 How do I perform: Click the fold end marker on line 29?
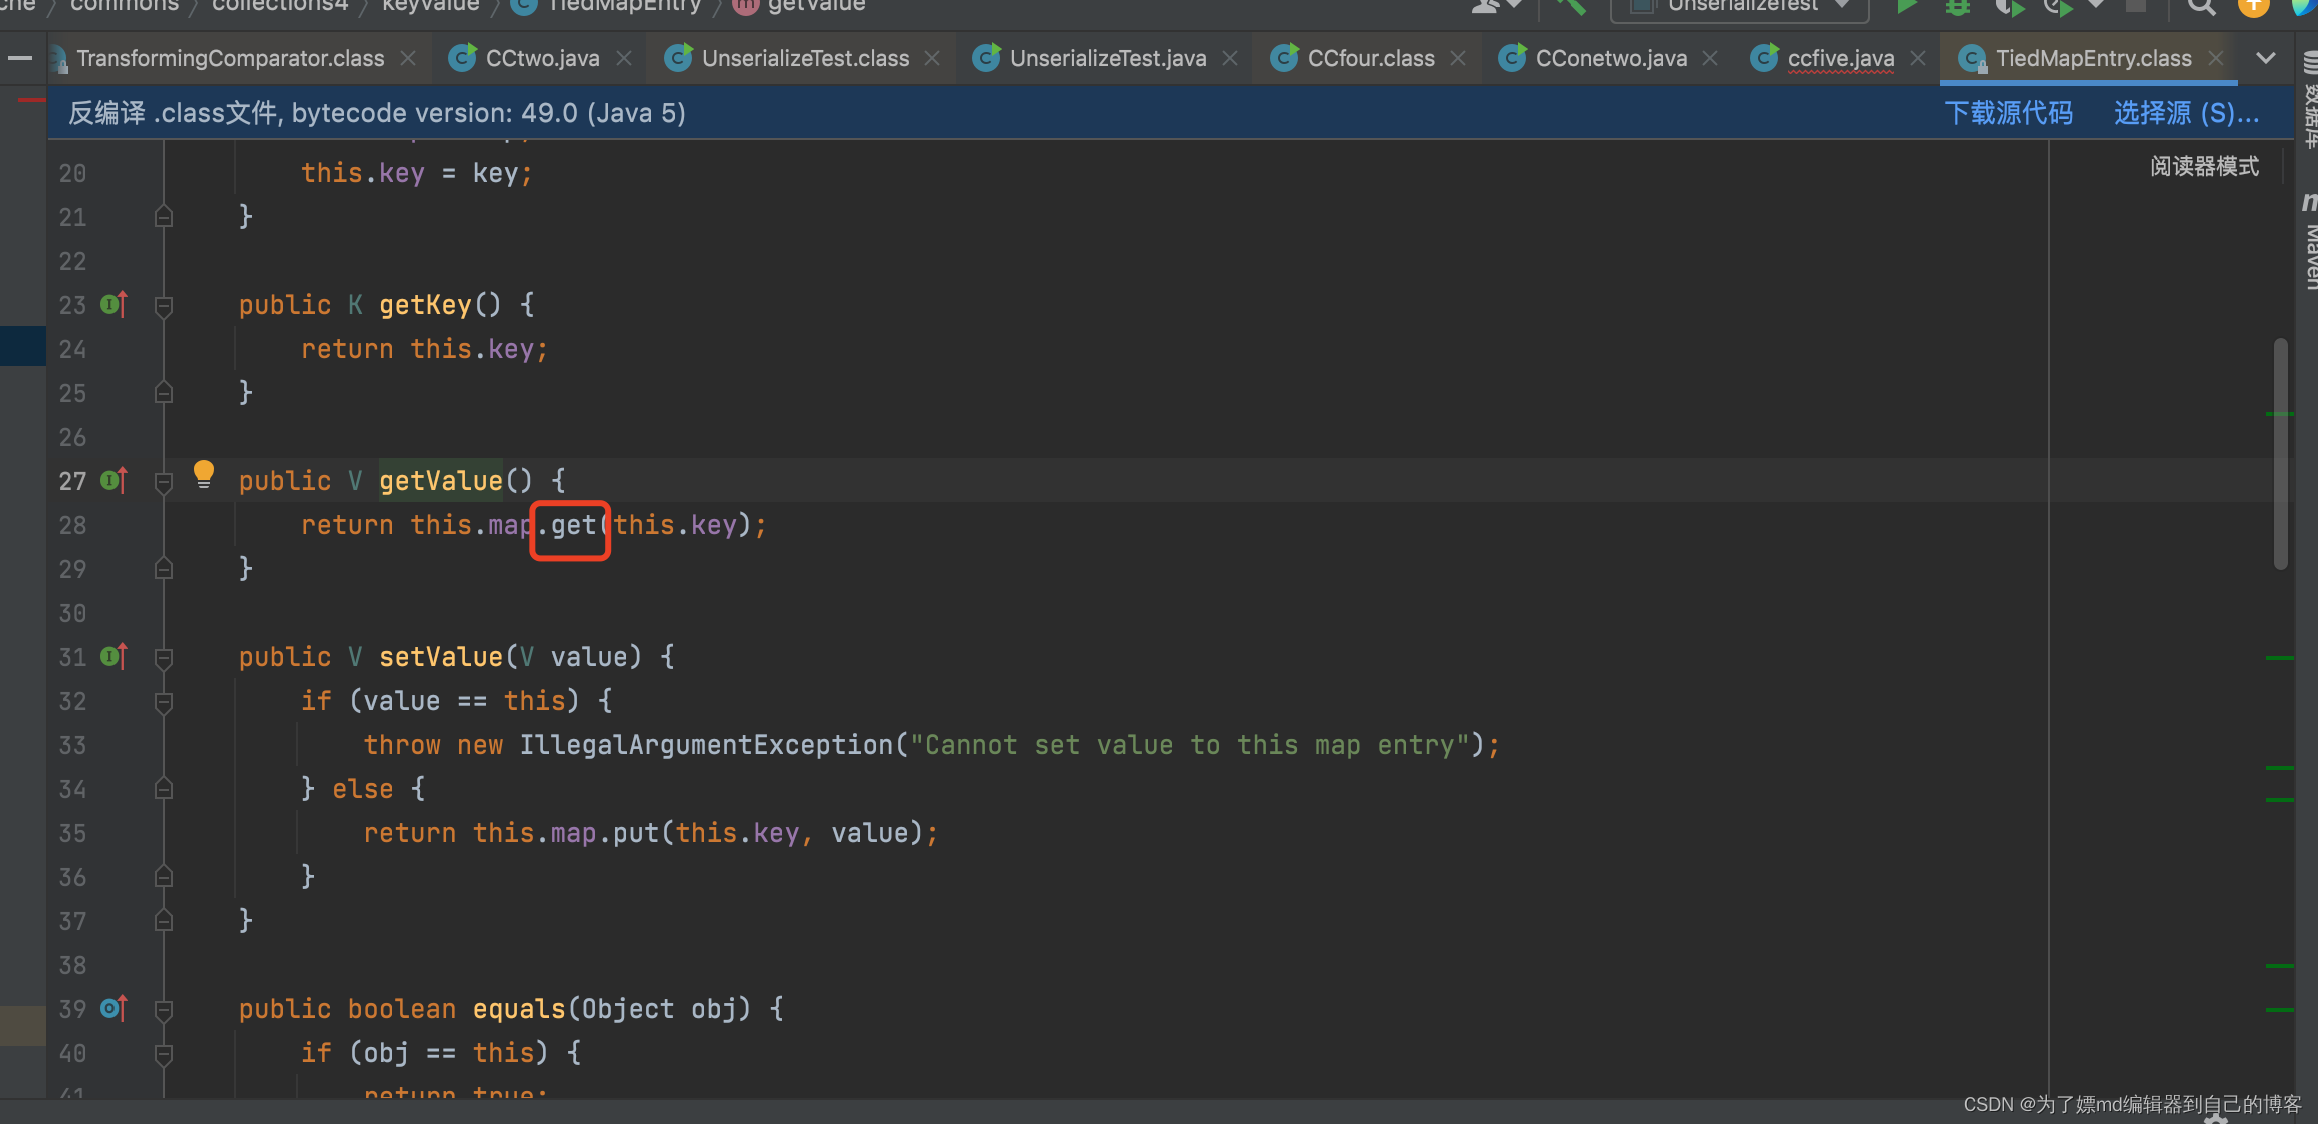click(164, 569)
